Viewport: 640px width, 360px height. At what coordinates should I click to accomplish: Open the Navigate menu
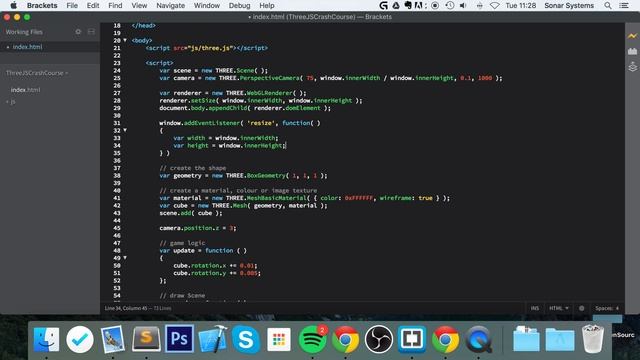point(171,6)
